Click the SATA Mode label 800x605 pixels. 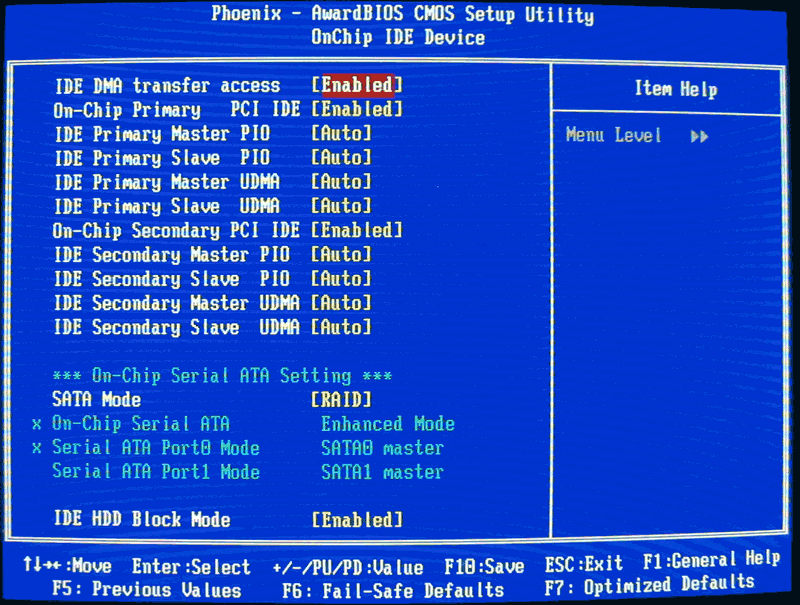pyautogui.click(x=96, y=399)
